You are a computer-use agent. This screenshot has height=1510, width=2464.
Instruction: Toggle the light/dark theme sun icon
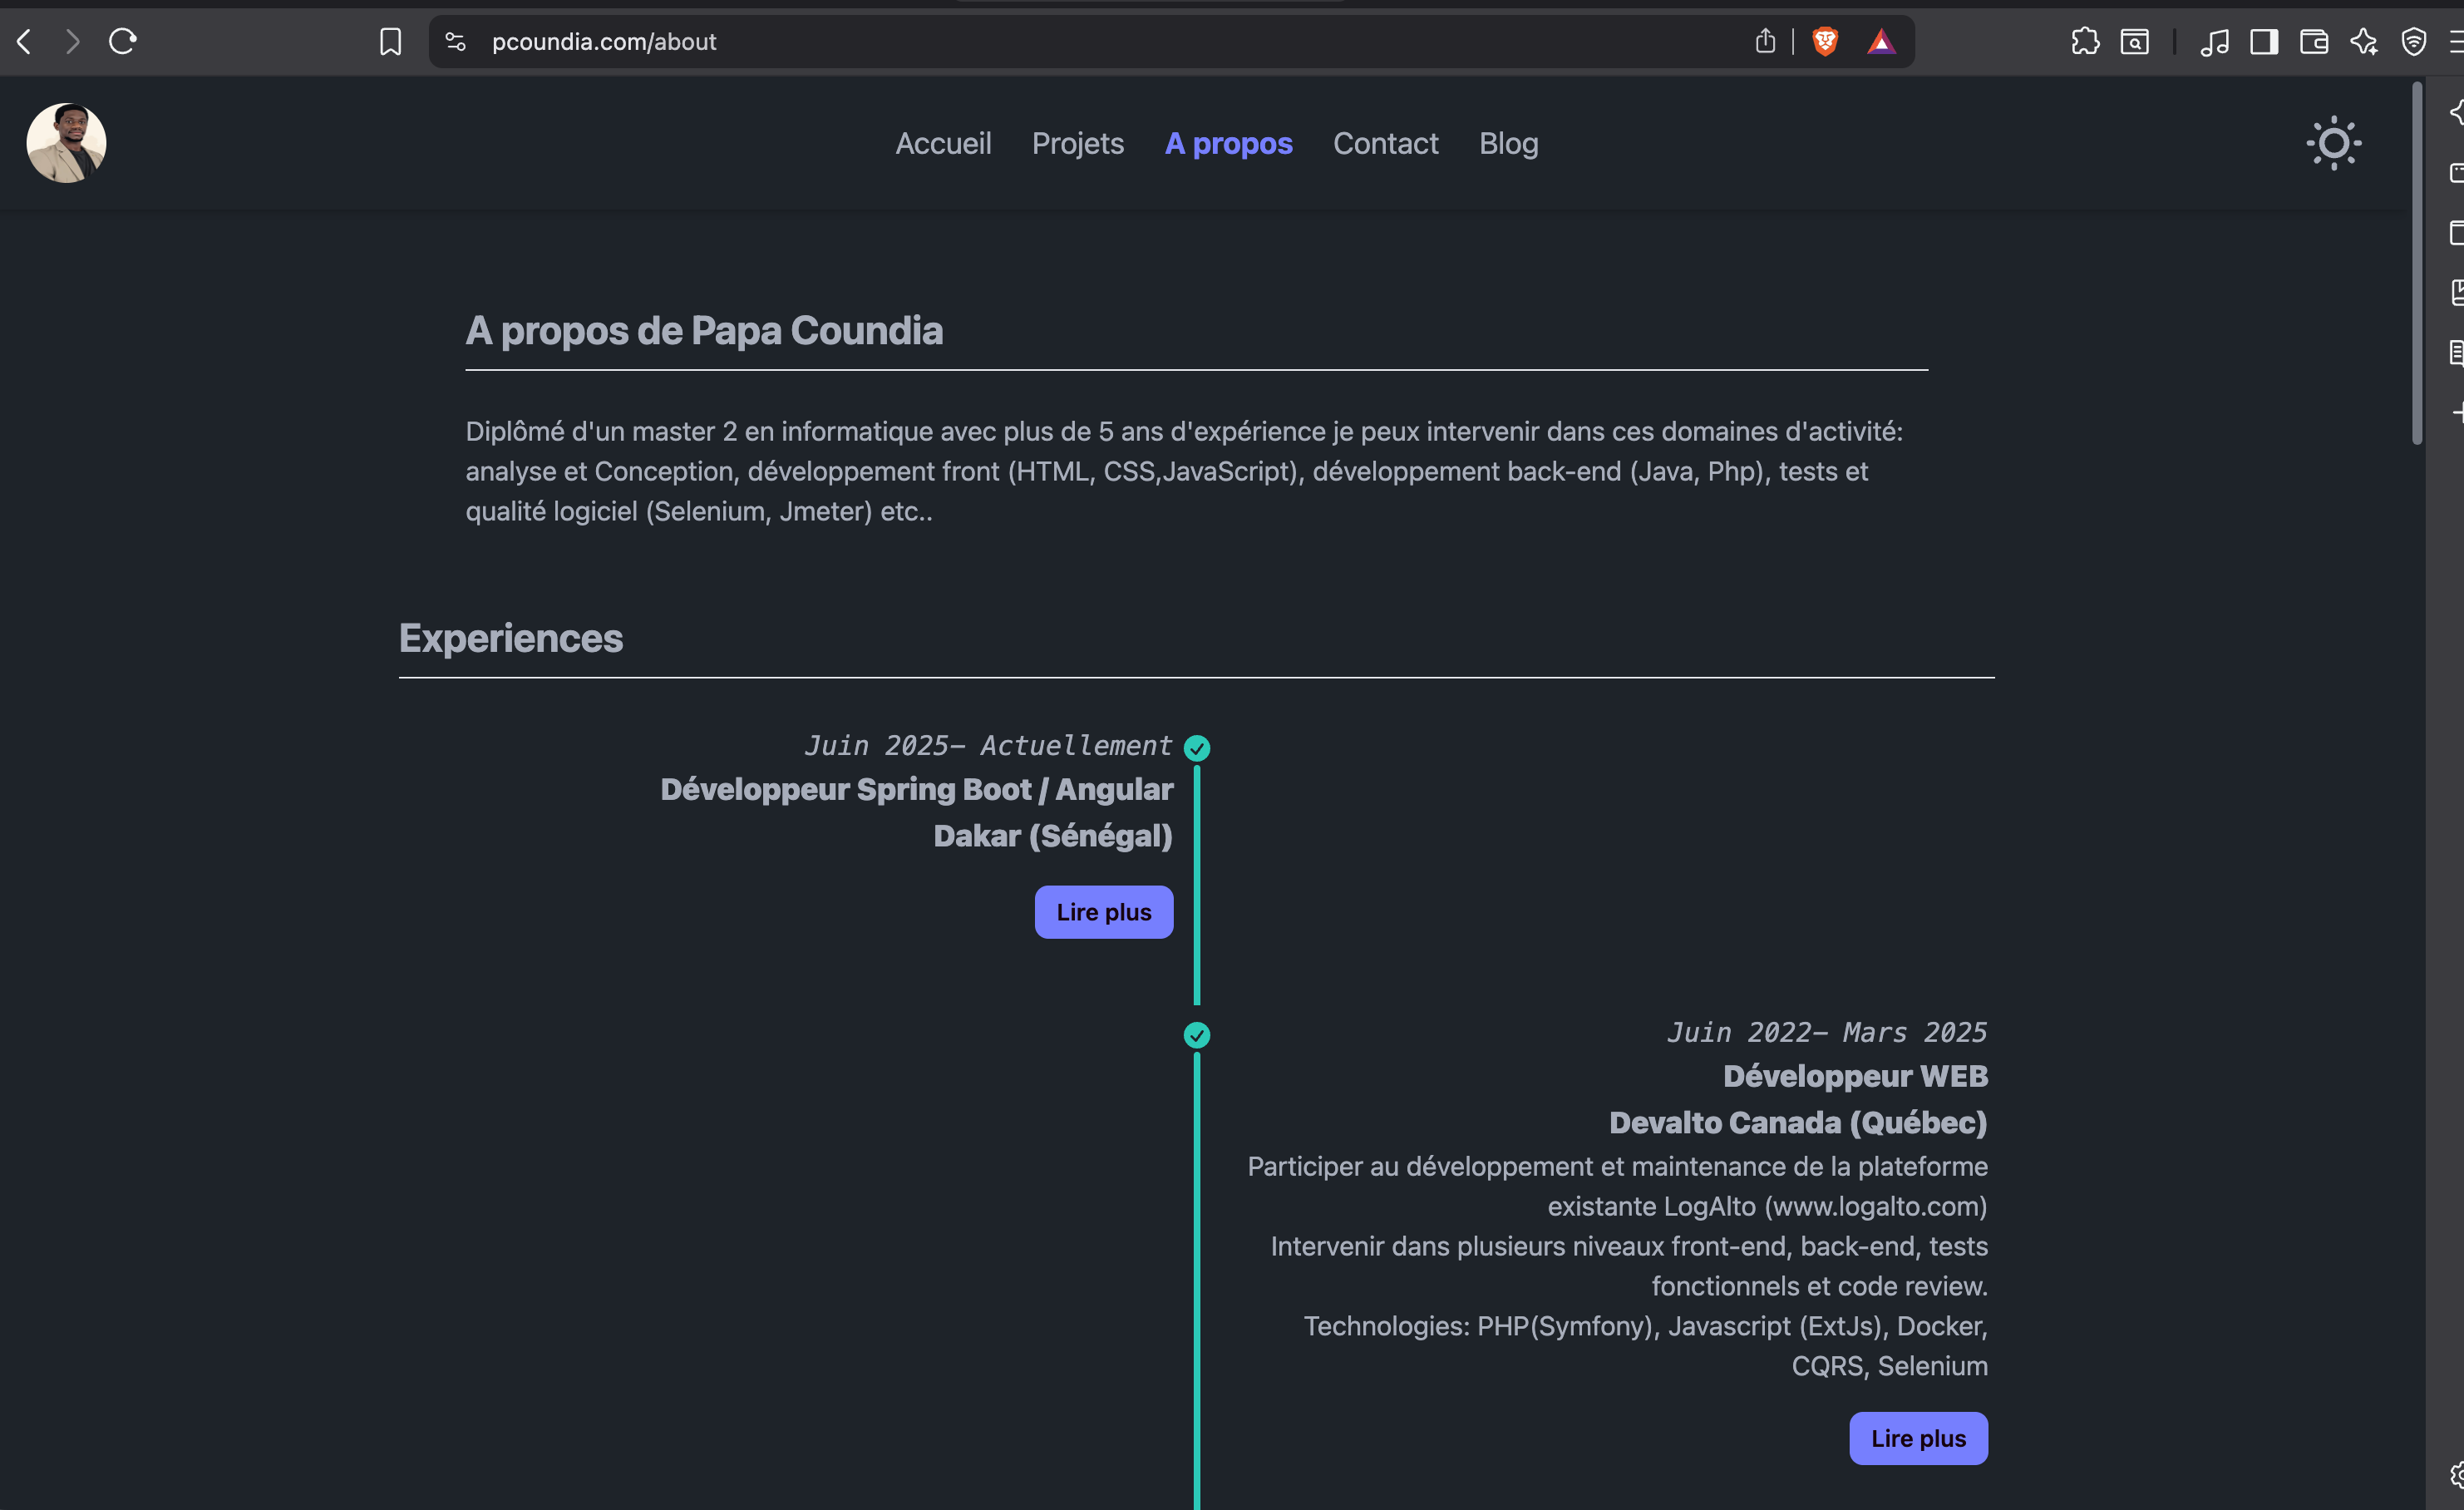coord(2333,143)
